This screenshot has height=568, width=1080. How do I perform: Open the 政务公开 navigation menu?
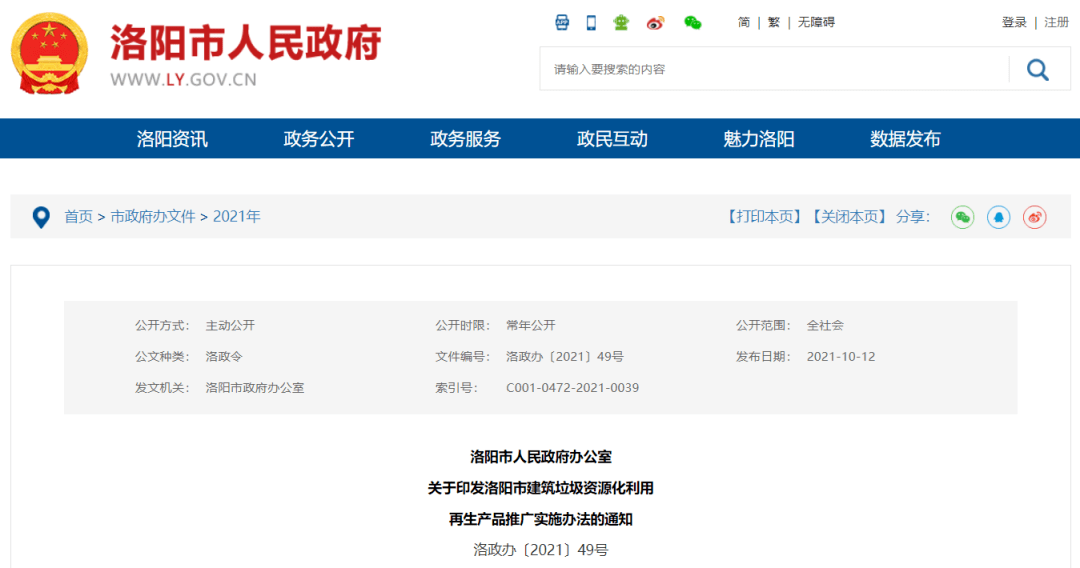(319, 139)
